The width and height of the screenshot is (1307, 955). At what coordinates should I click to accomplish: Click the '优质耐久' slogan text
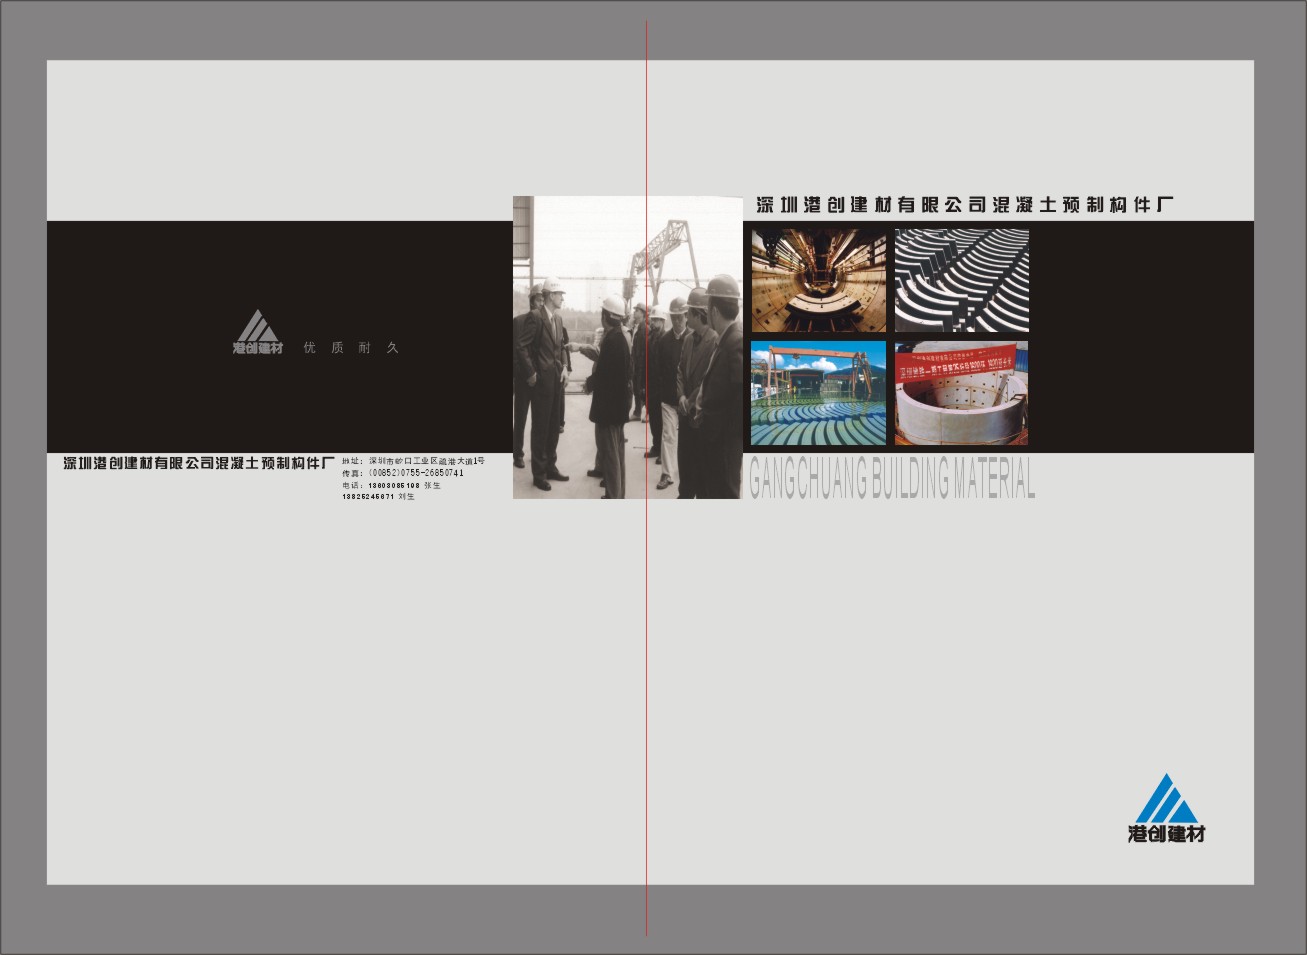(351, 348)
